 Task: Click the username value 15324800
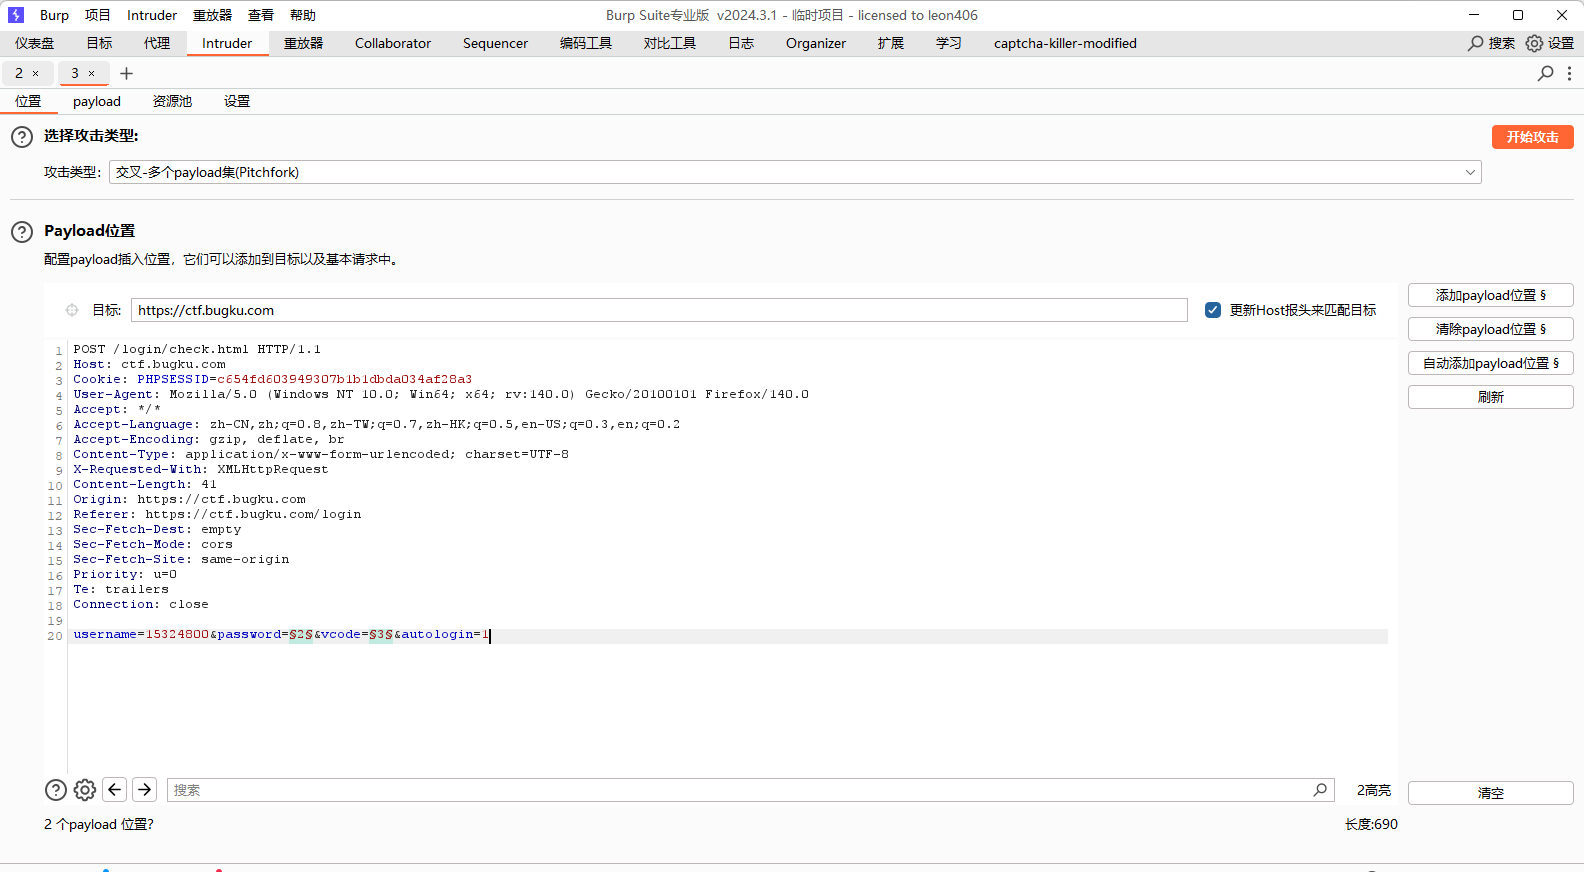(x=177, y=635)
